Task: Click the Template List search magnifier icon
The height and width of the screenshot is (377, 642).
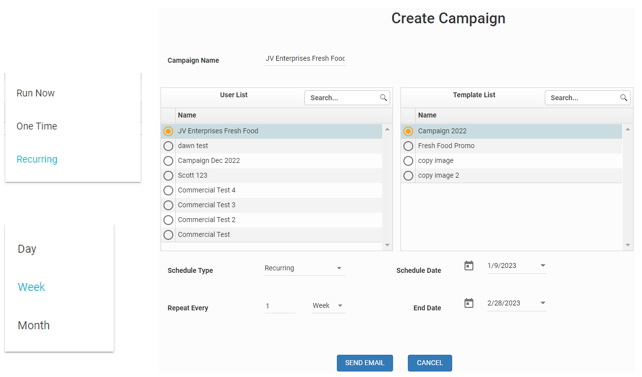Action: 624,98
